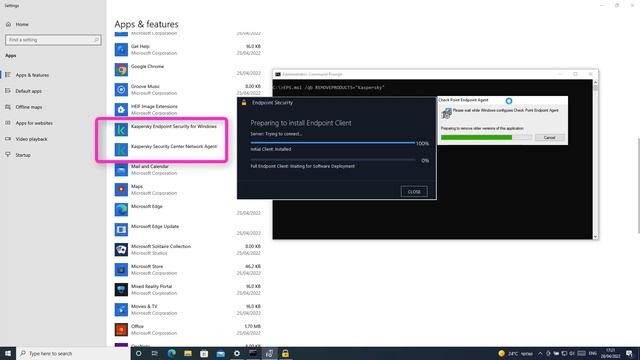This screenshot has width=640, height=360.
Task: Select the Microsoft Edge list icon
Action: click(x=121, y=209)
